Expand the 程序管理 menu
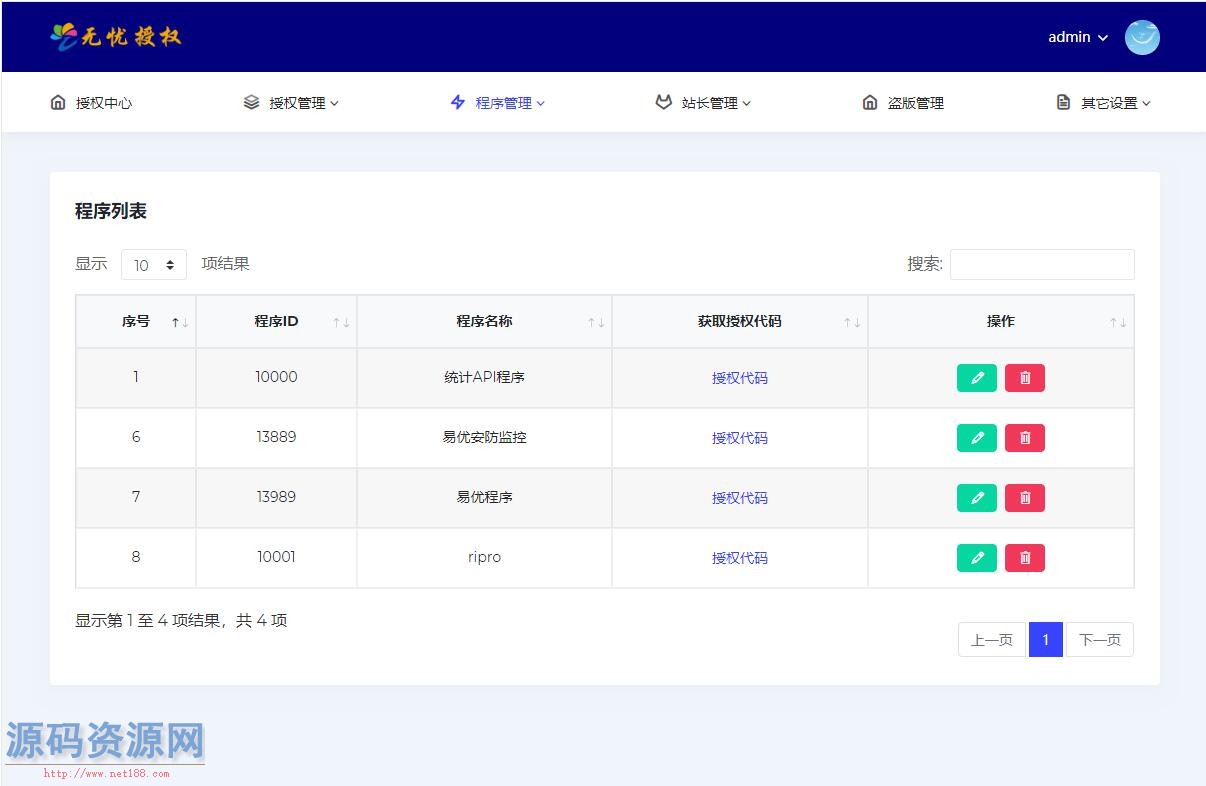 pyautogui.click(x=510, y=103)
